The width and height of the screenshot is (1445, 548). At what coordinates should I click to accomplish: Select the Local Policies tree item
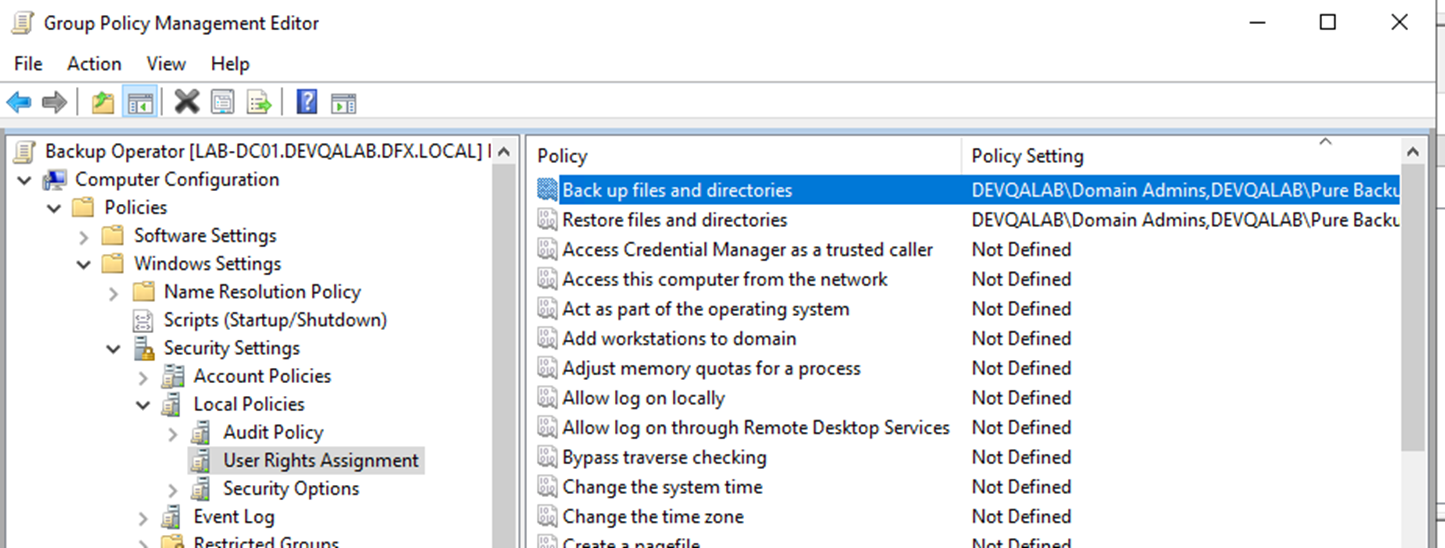click(x=249, y=404)
